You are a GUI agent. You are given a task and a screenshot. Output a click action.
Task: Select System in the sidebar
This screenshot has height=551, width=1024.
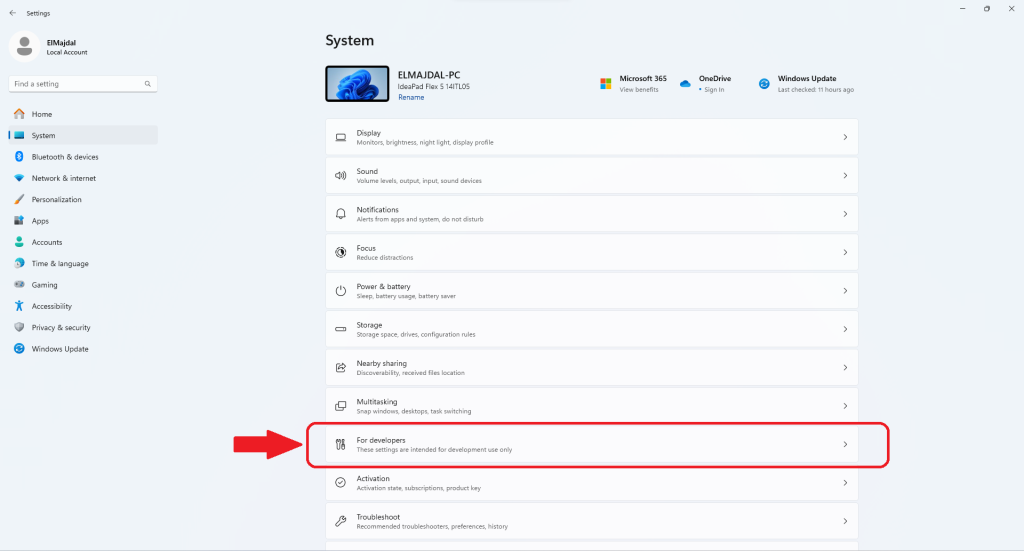tap(83, 135)
